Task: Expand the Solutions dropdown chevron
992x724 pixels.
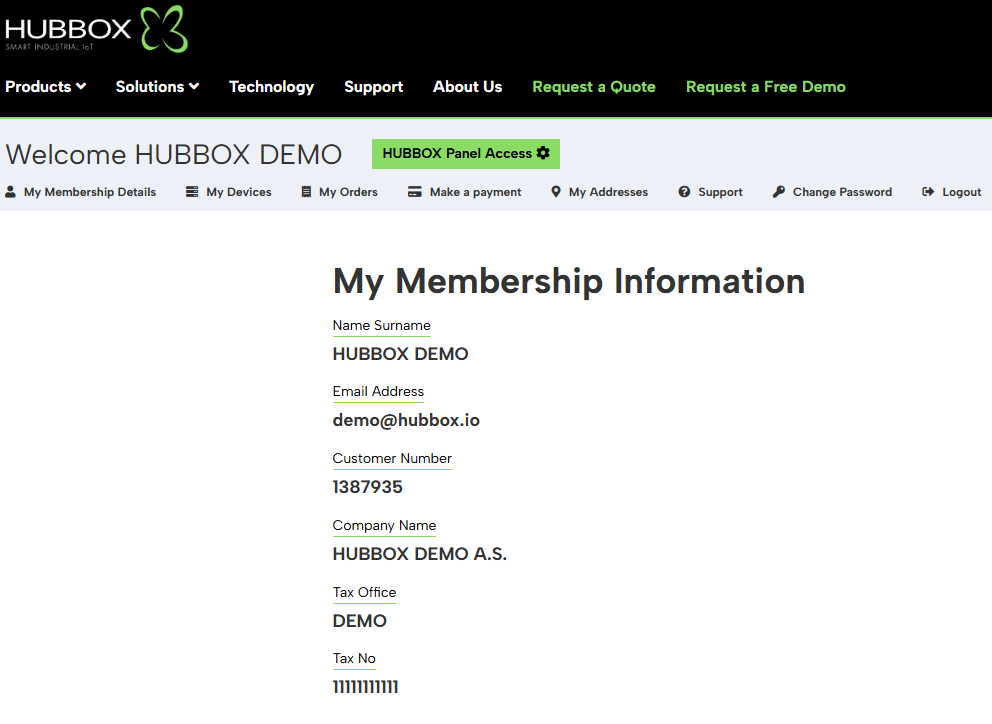Action: pos(194,86)
